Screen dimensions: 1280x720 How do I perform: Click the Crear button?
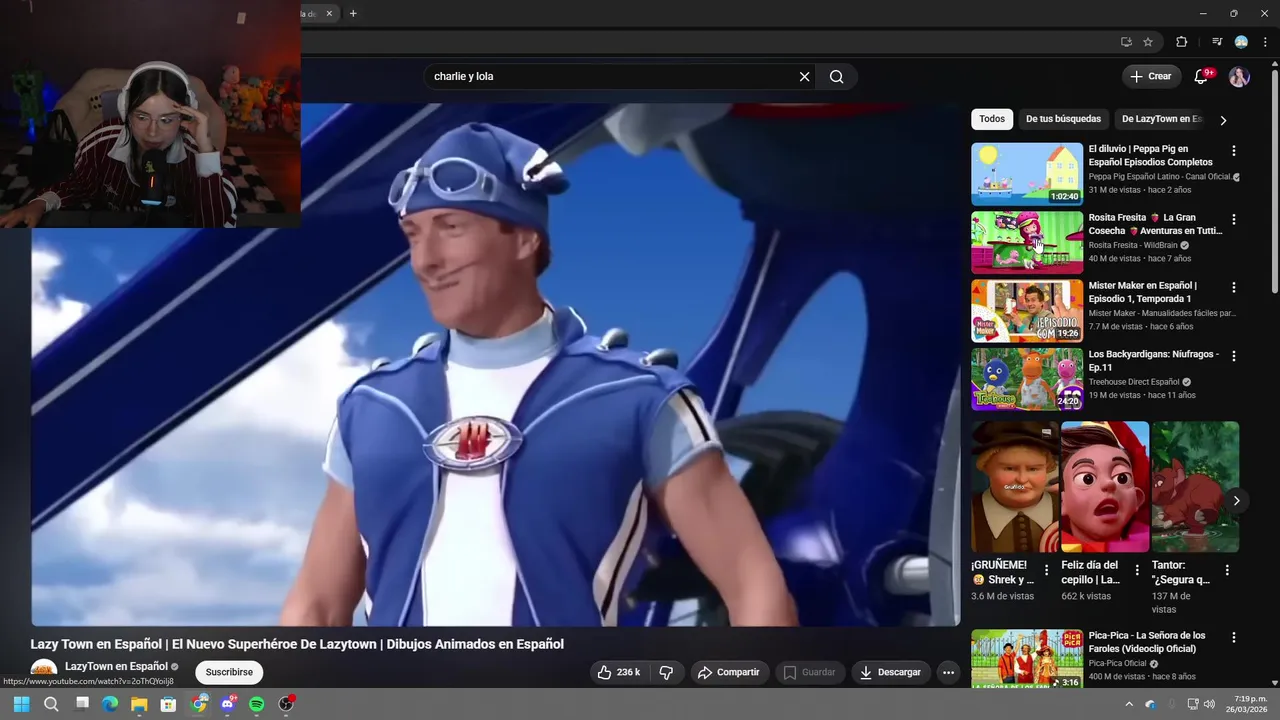(x=1151, y=77)
